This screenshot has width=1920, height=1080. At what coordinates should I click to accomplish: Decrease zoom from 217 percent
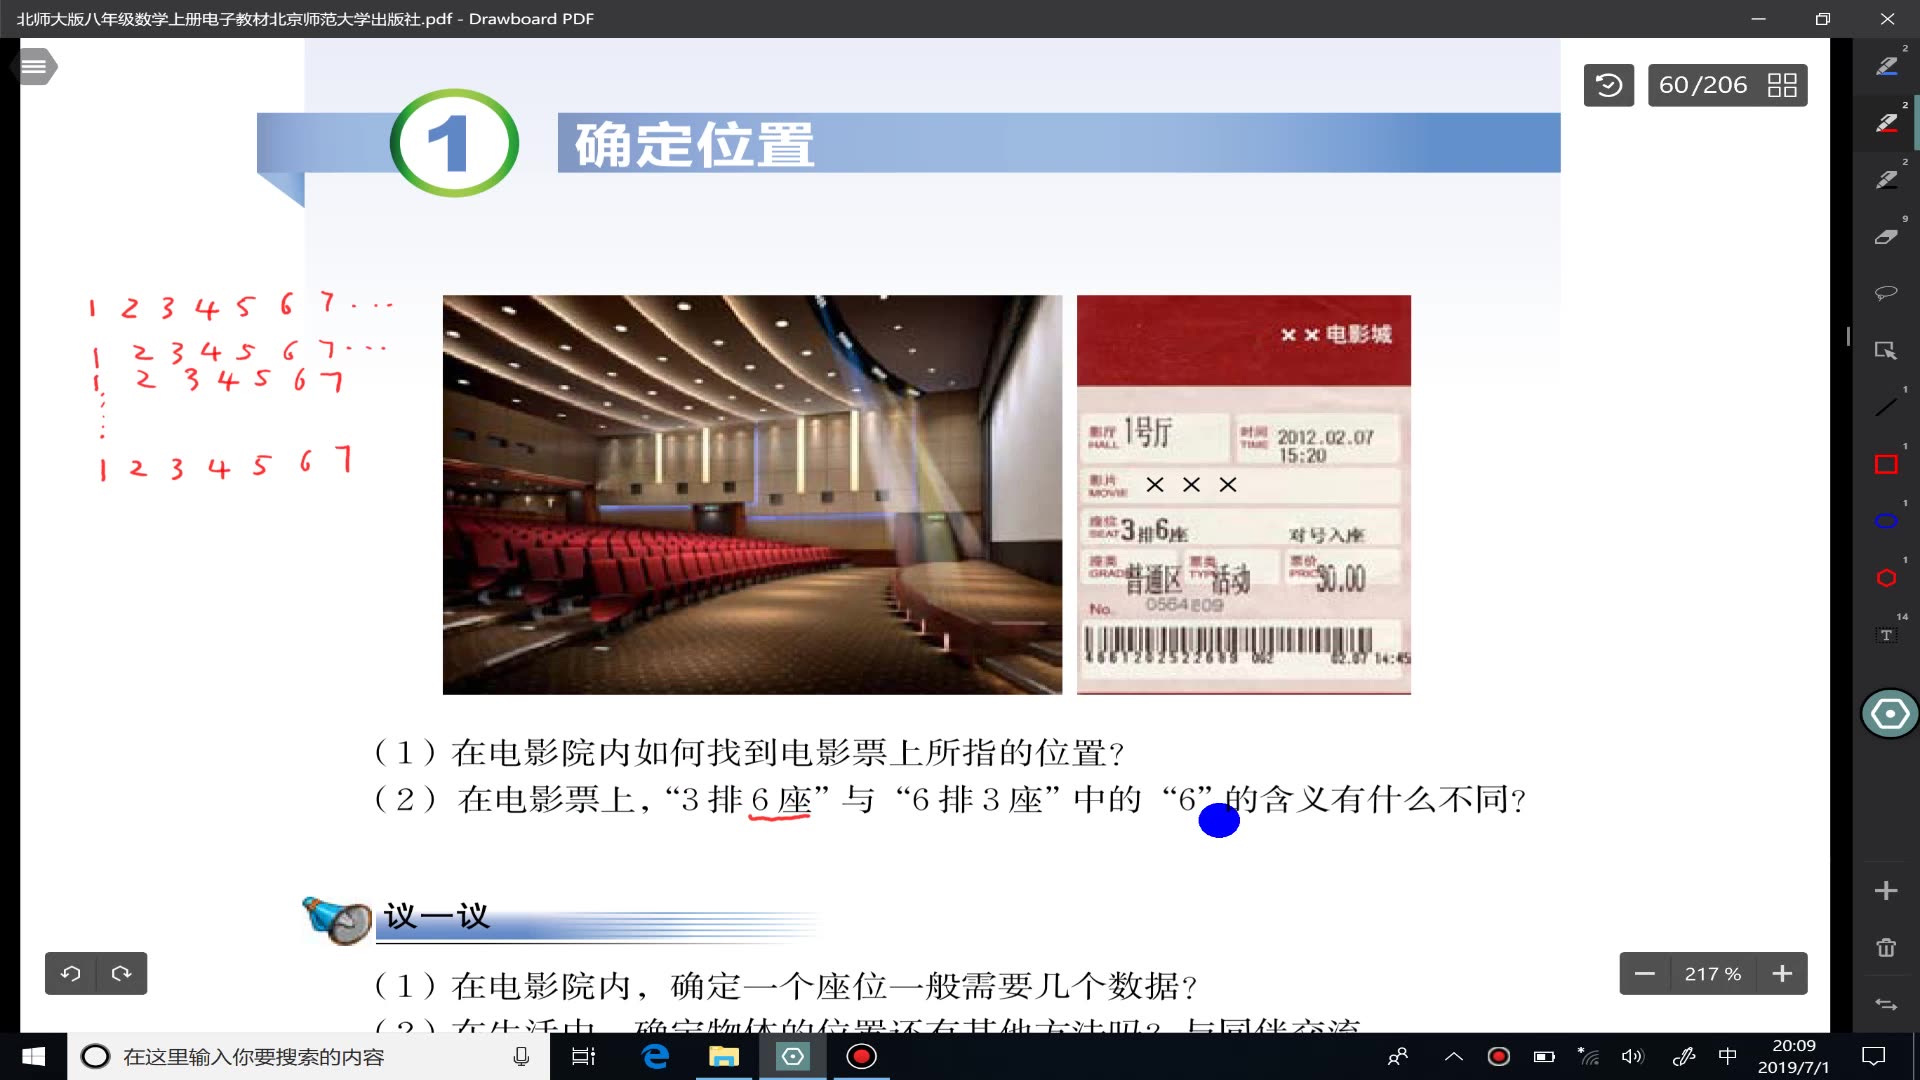tap(1646, 973)
